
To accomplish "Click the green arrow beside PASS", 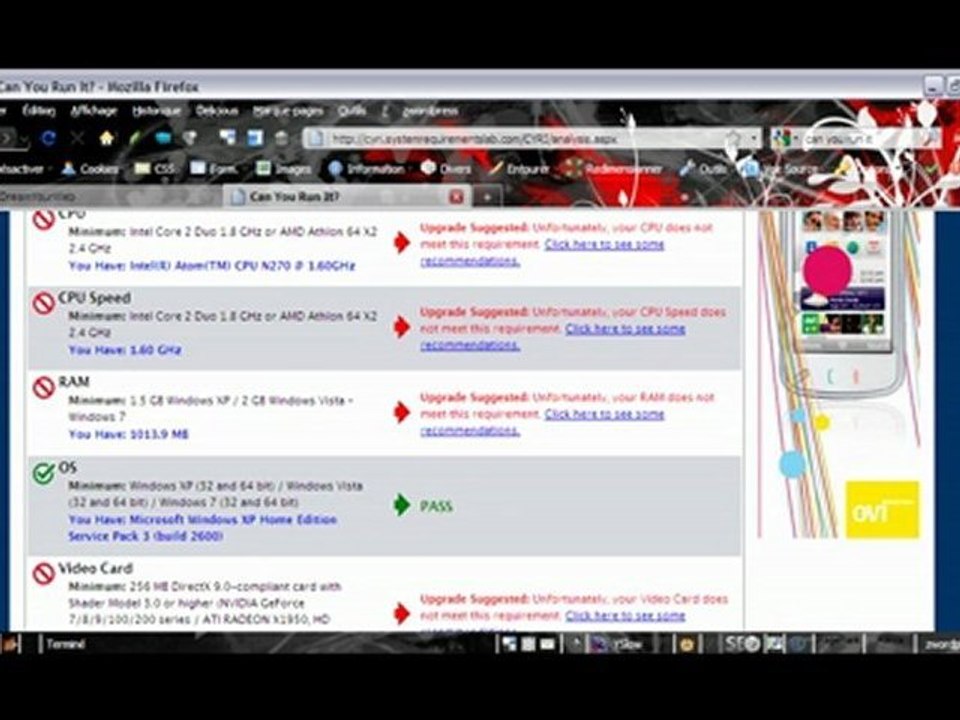I will (402, 505).
